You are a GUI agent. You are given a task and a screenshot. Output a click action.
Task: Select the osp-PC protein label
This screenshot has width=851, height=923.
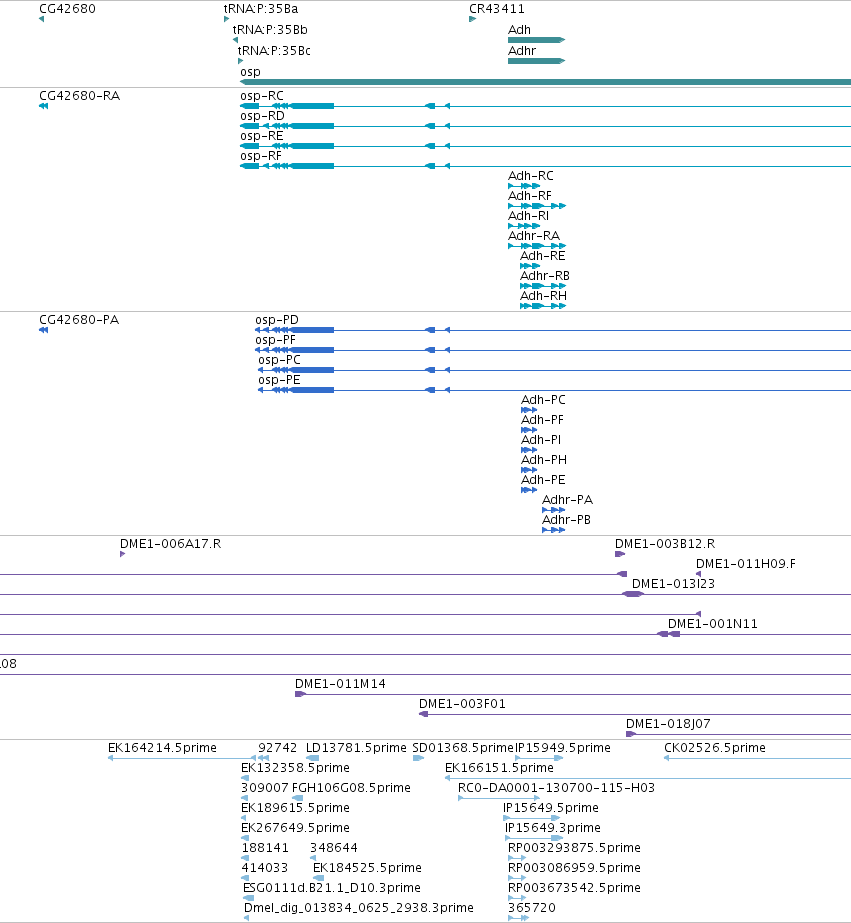coord(280,360)
